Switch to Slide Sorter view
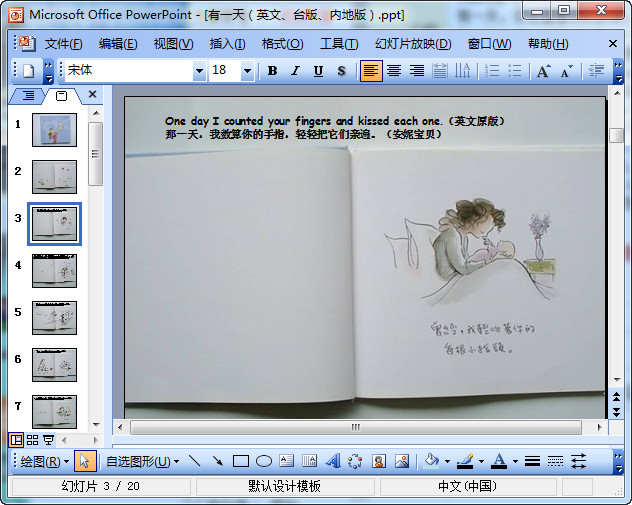Screen dimensions: 632x505 coord(32,440)
